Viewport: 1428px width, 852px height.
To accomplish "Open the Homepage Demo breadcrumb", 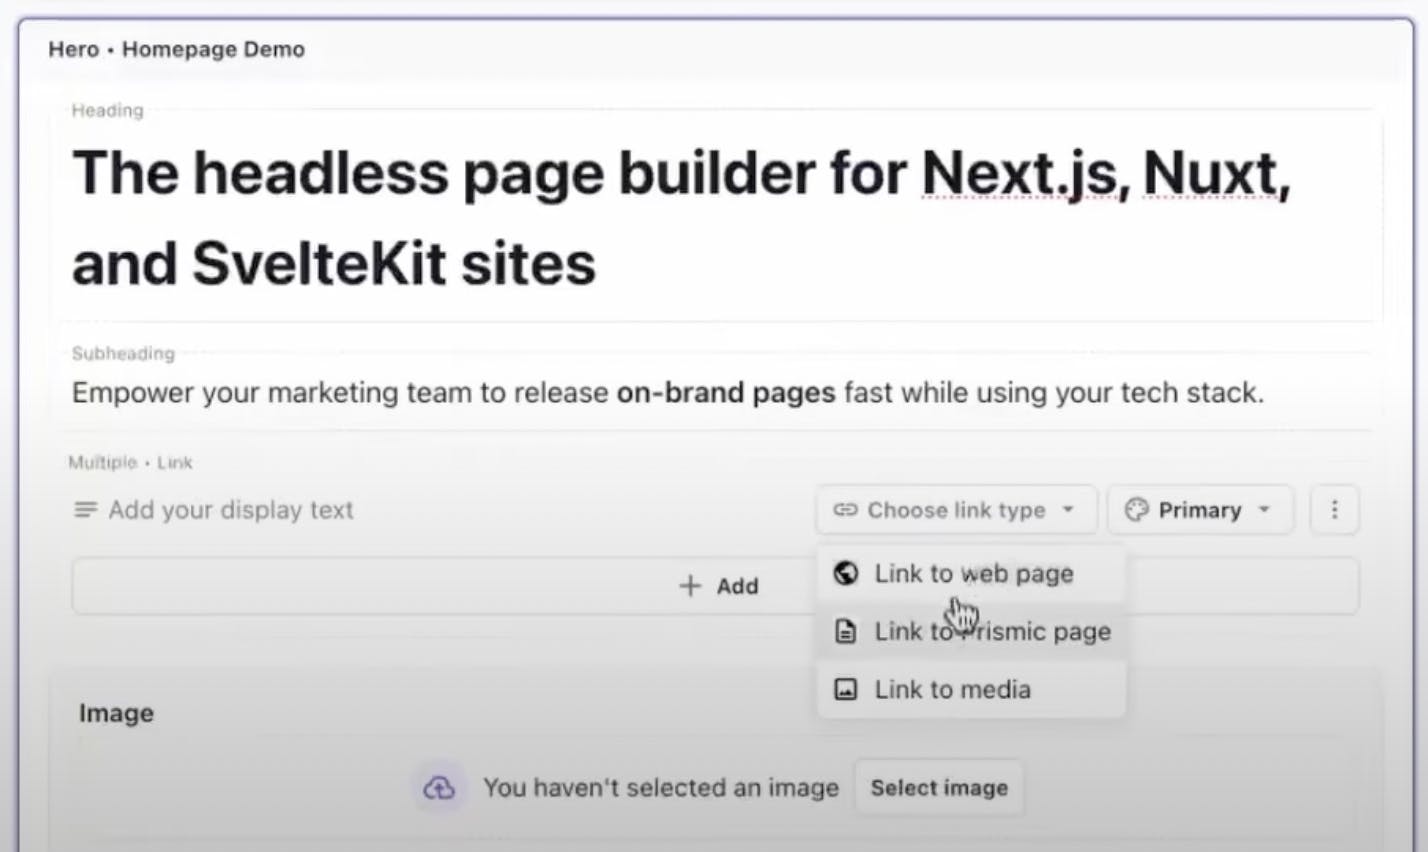I will [x=213, y=49].
